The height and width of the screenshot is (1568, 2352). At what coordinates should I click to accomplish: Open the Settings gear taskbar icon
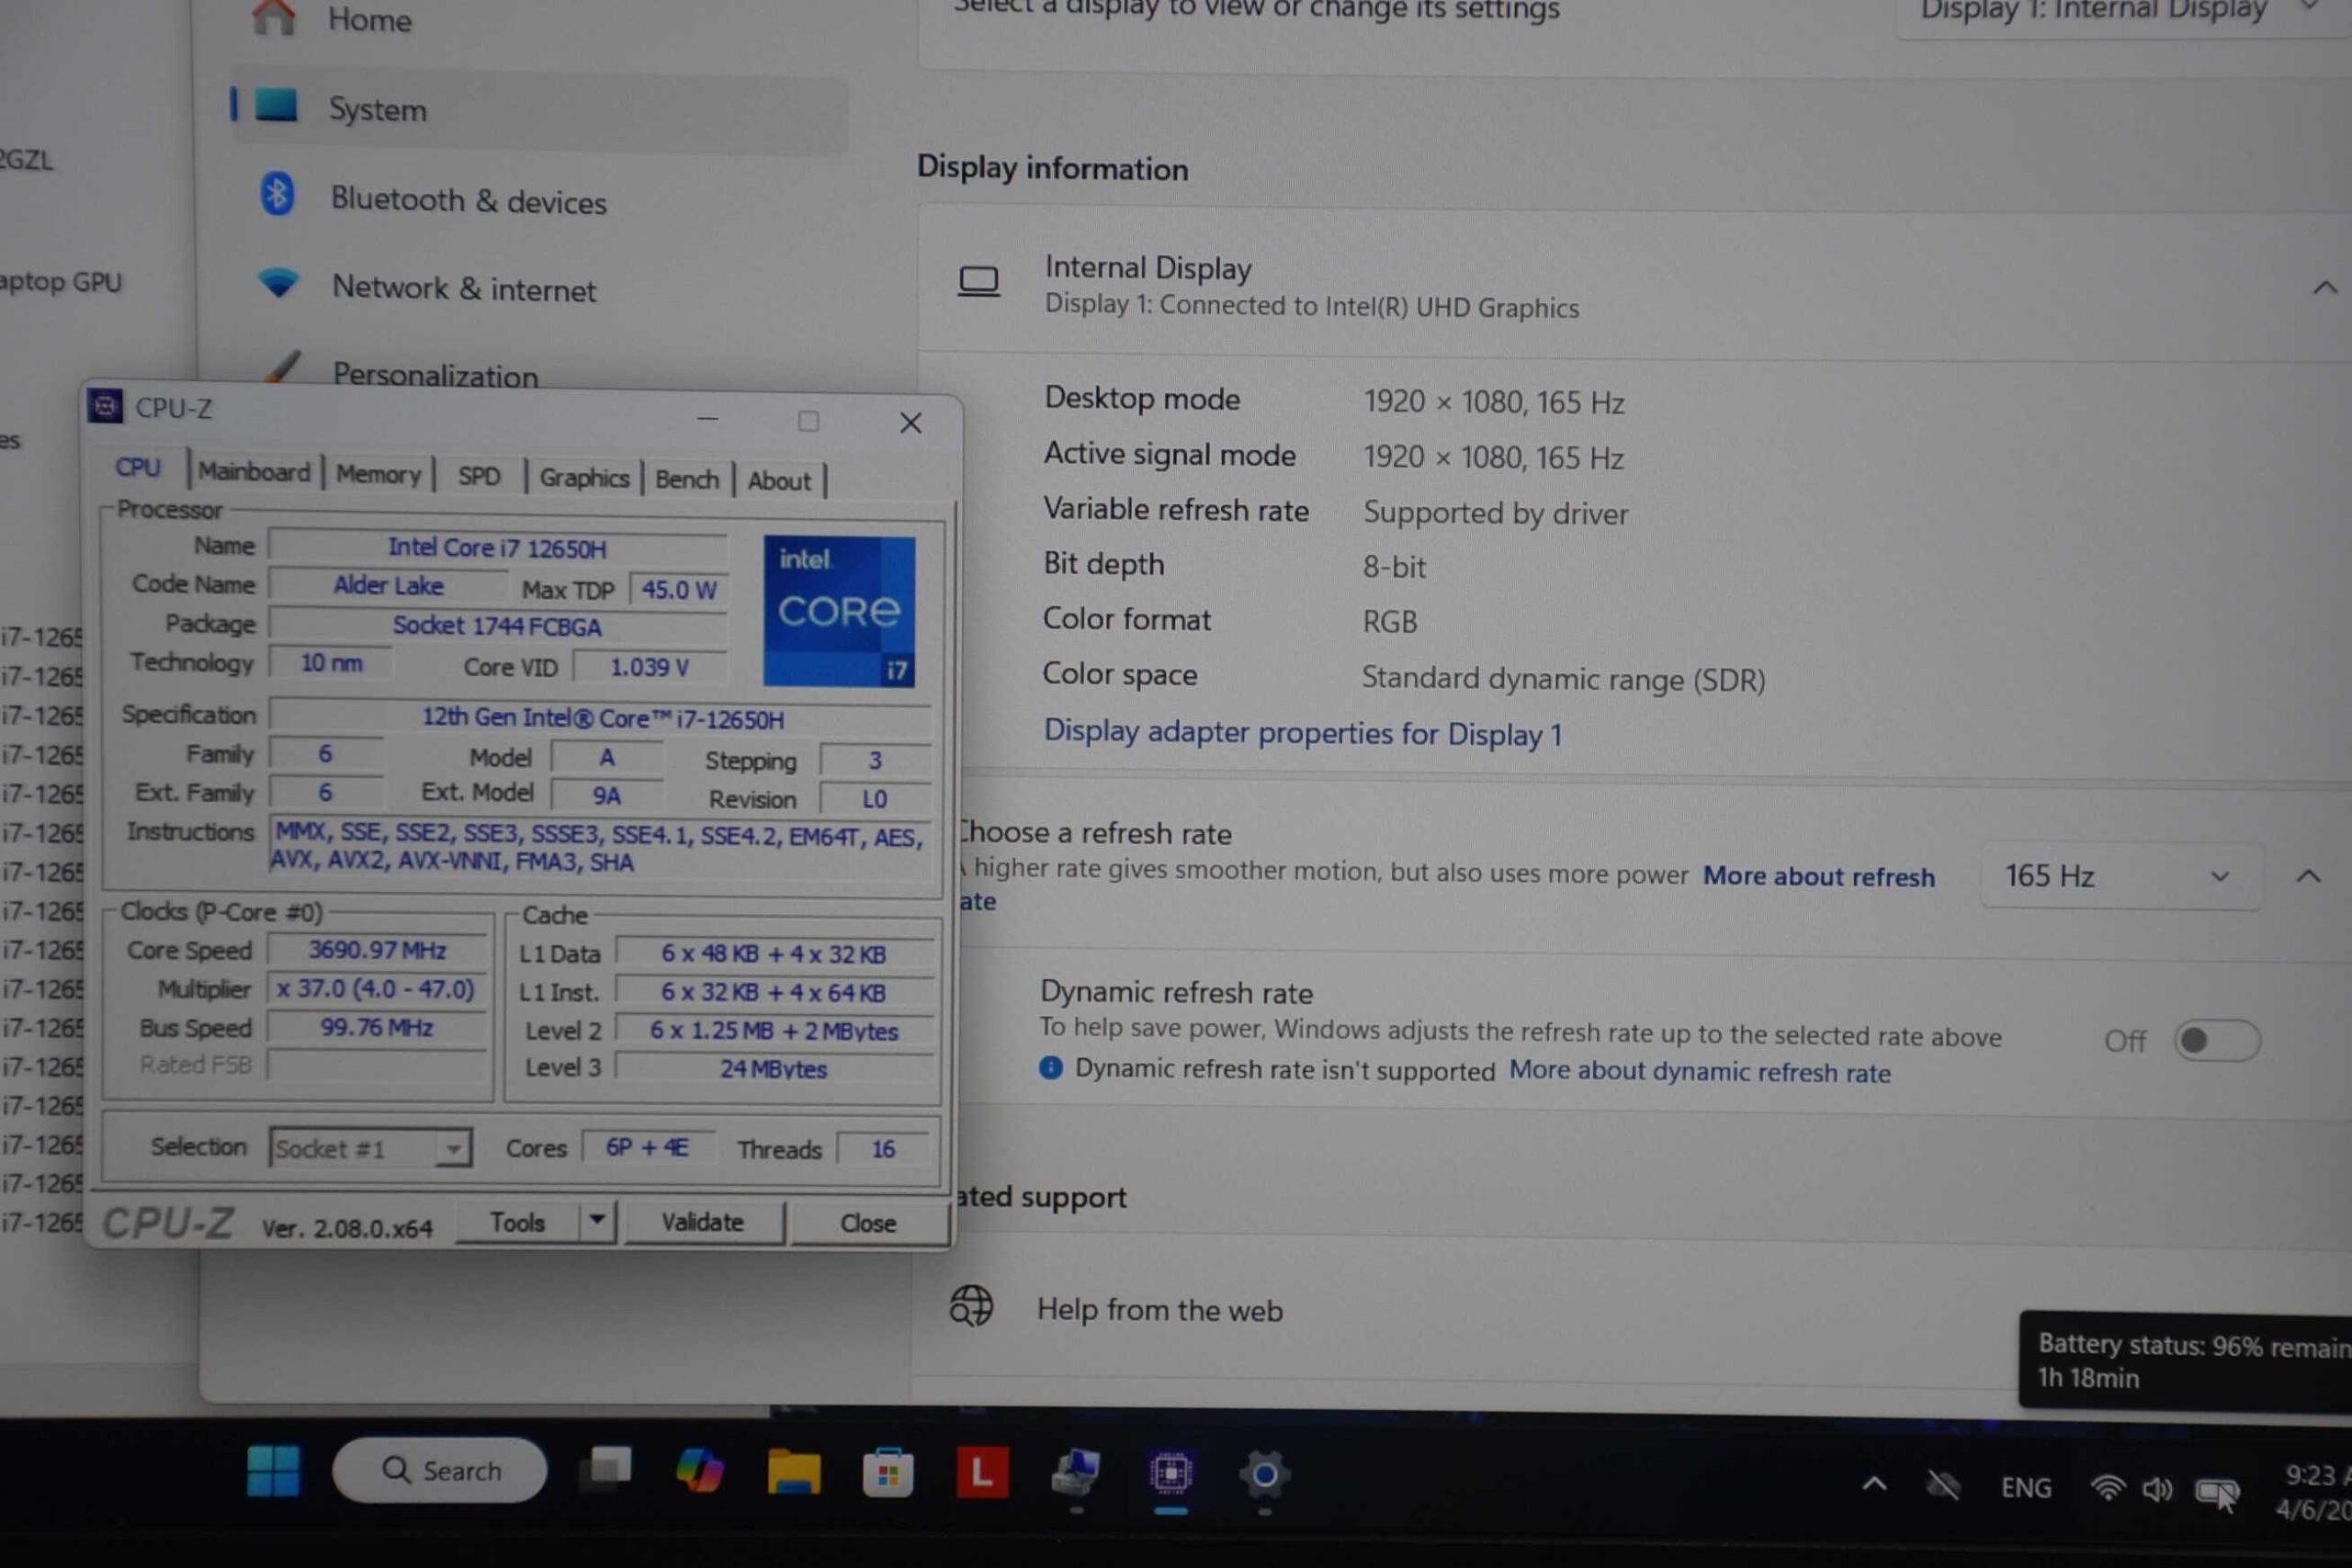[1264, 1475]
